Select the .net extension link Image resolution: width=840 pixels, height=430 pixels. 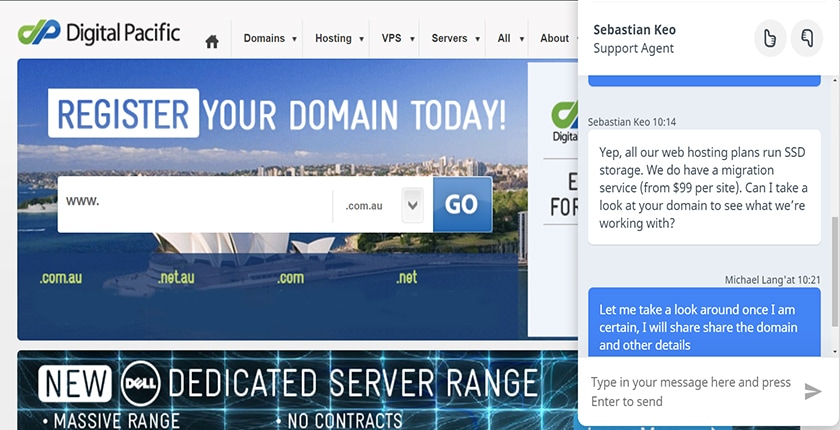pos(407,277)
